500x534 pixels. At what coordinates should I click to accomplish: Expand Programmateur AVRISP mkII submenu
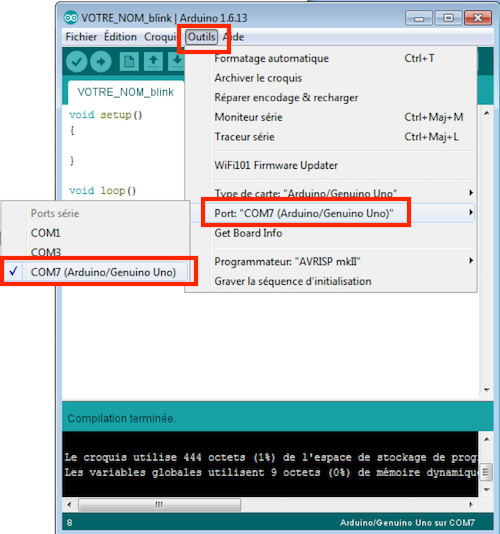pyautogui.click(x=331, y=262)
